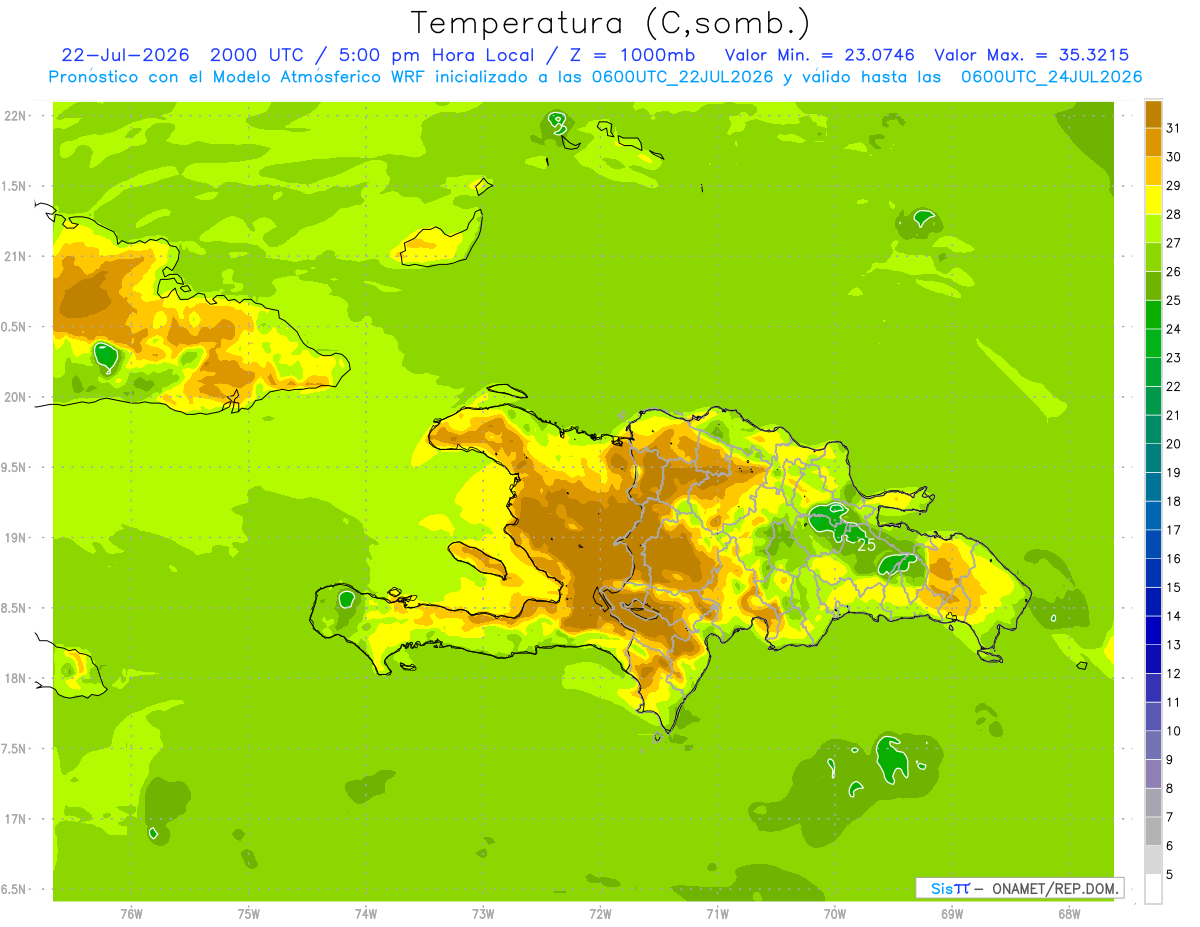Click the '25' contour label on the map
Image resolution: width=1200 pixels, height=927 pixels.
pyautogui.click(x=866, y=545)
